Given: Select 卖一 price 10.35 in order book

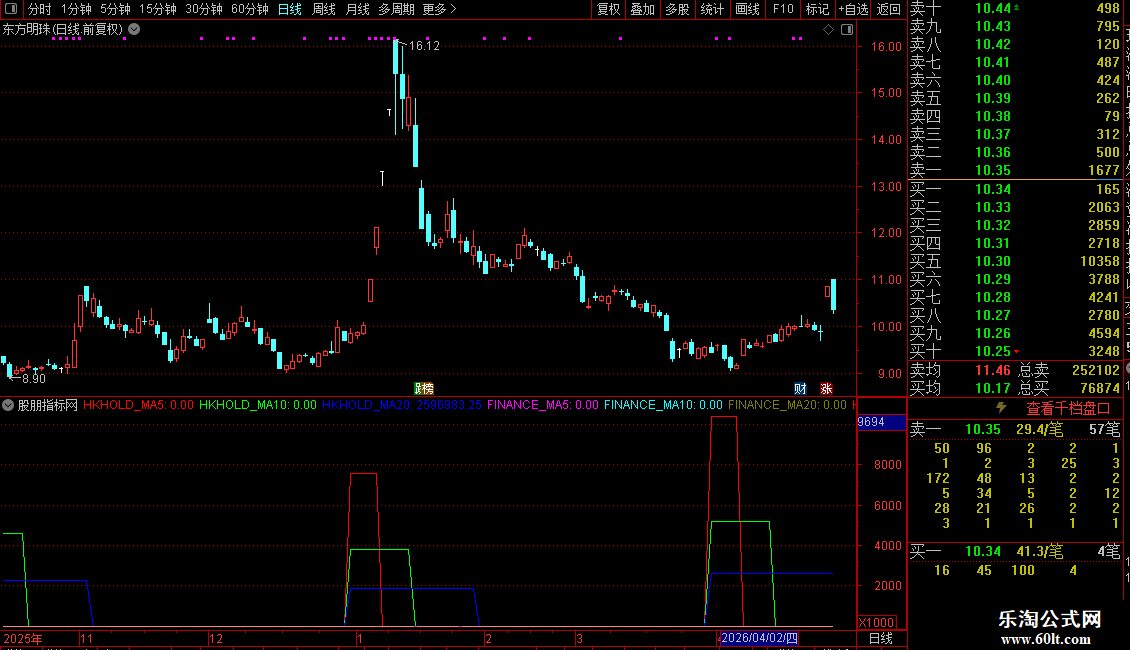Looking at the screenshot, I should [993, 171].
